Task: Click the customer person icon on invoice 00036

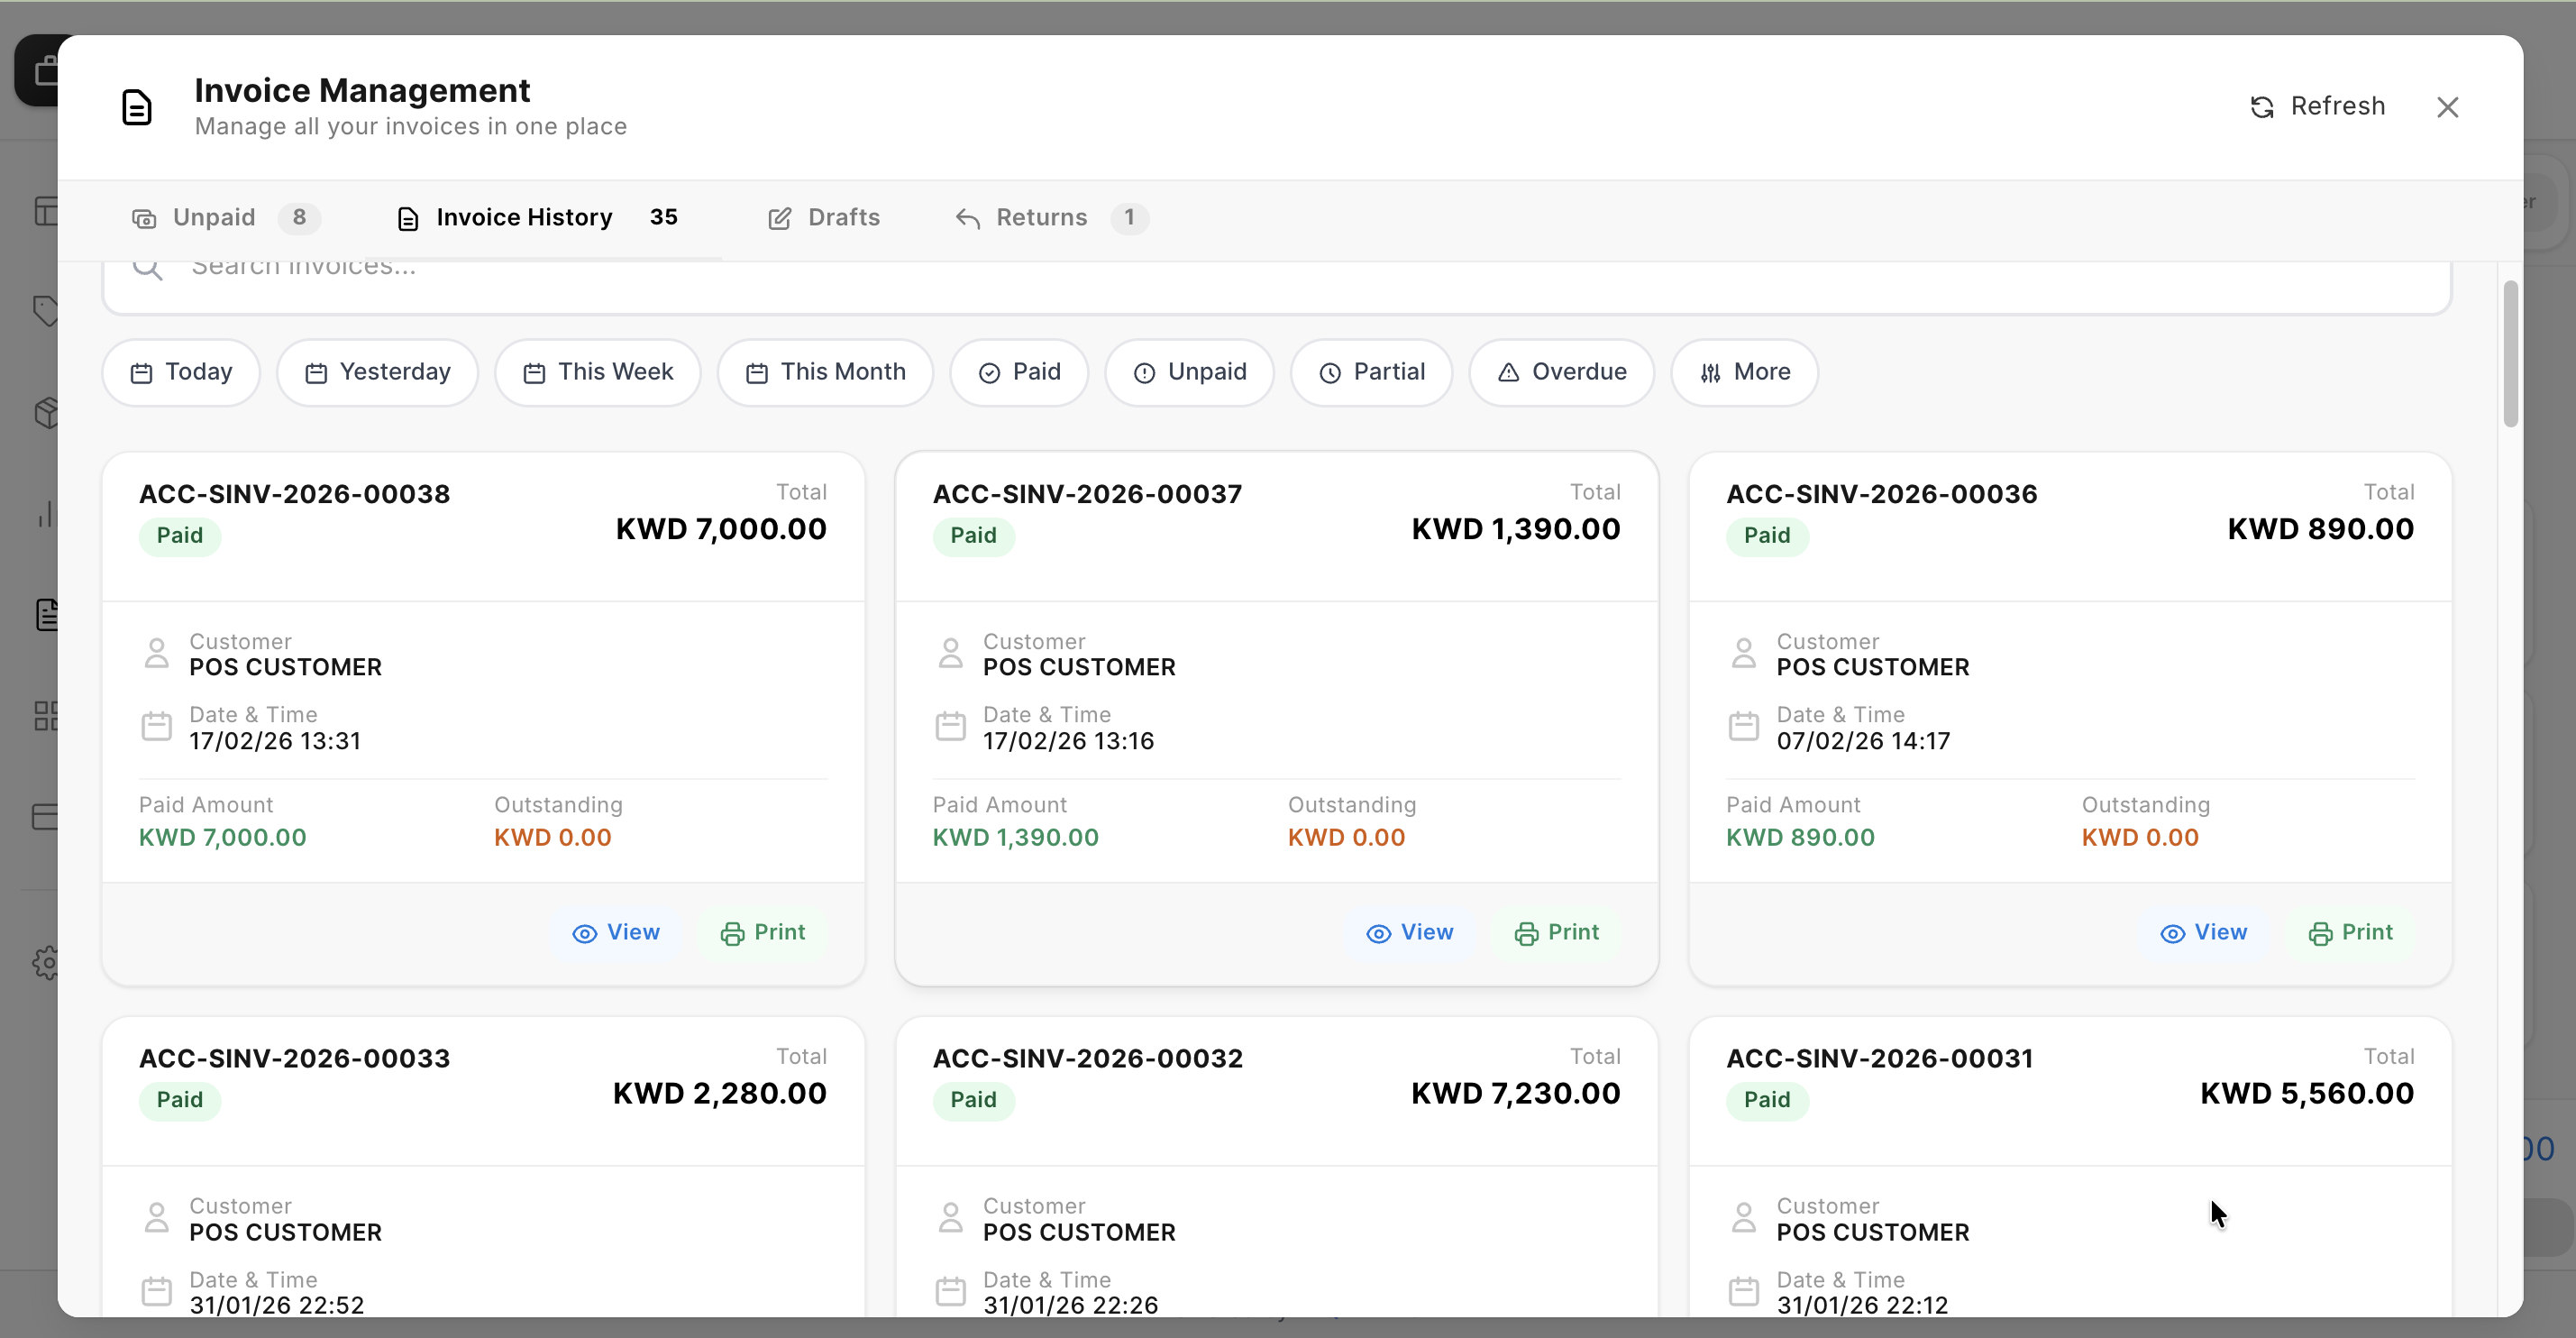Action: click(x=1744, y=653)
